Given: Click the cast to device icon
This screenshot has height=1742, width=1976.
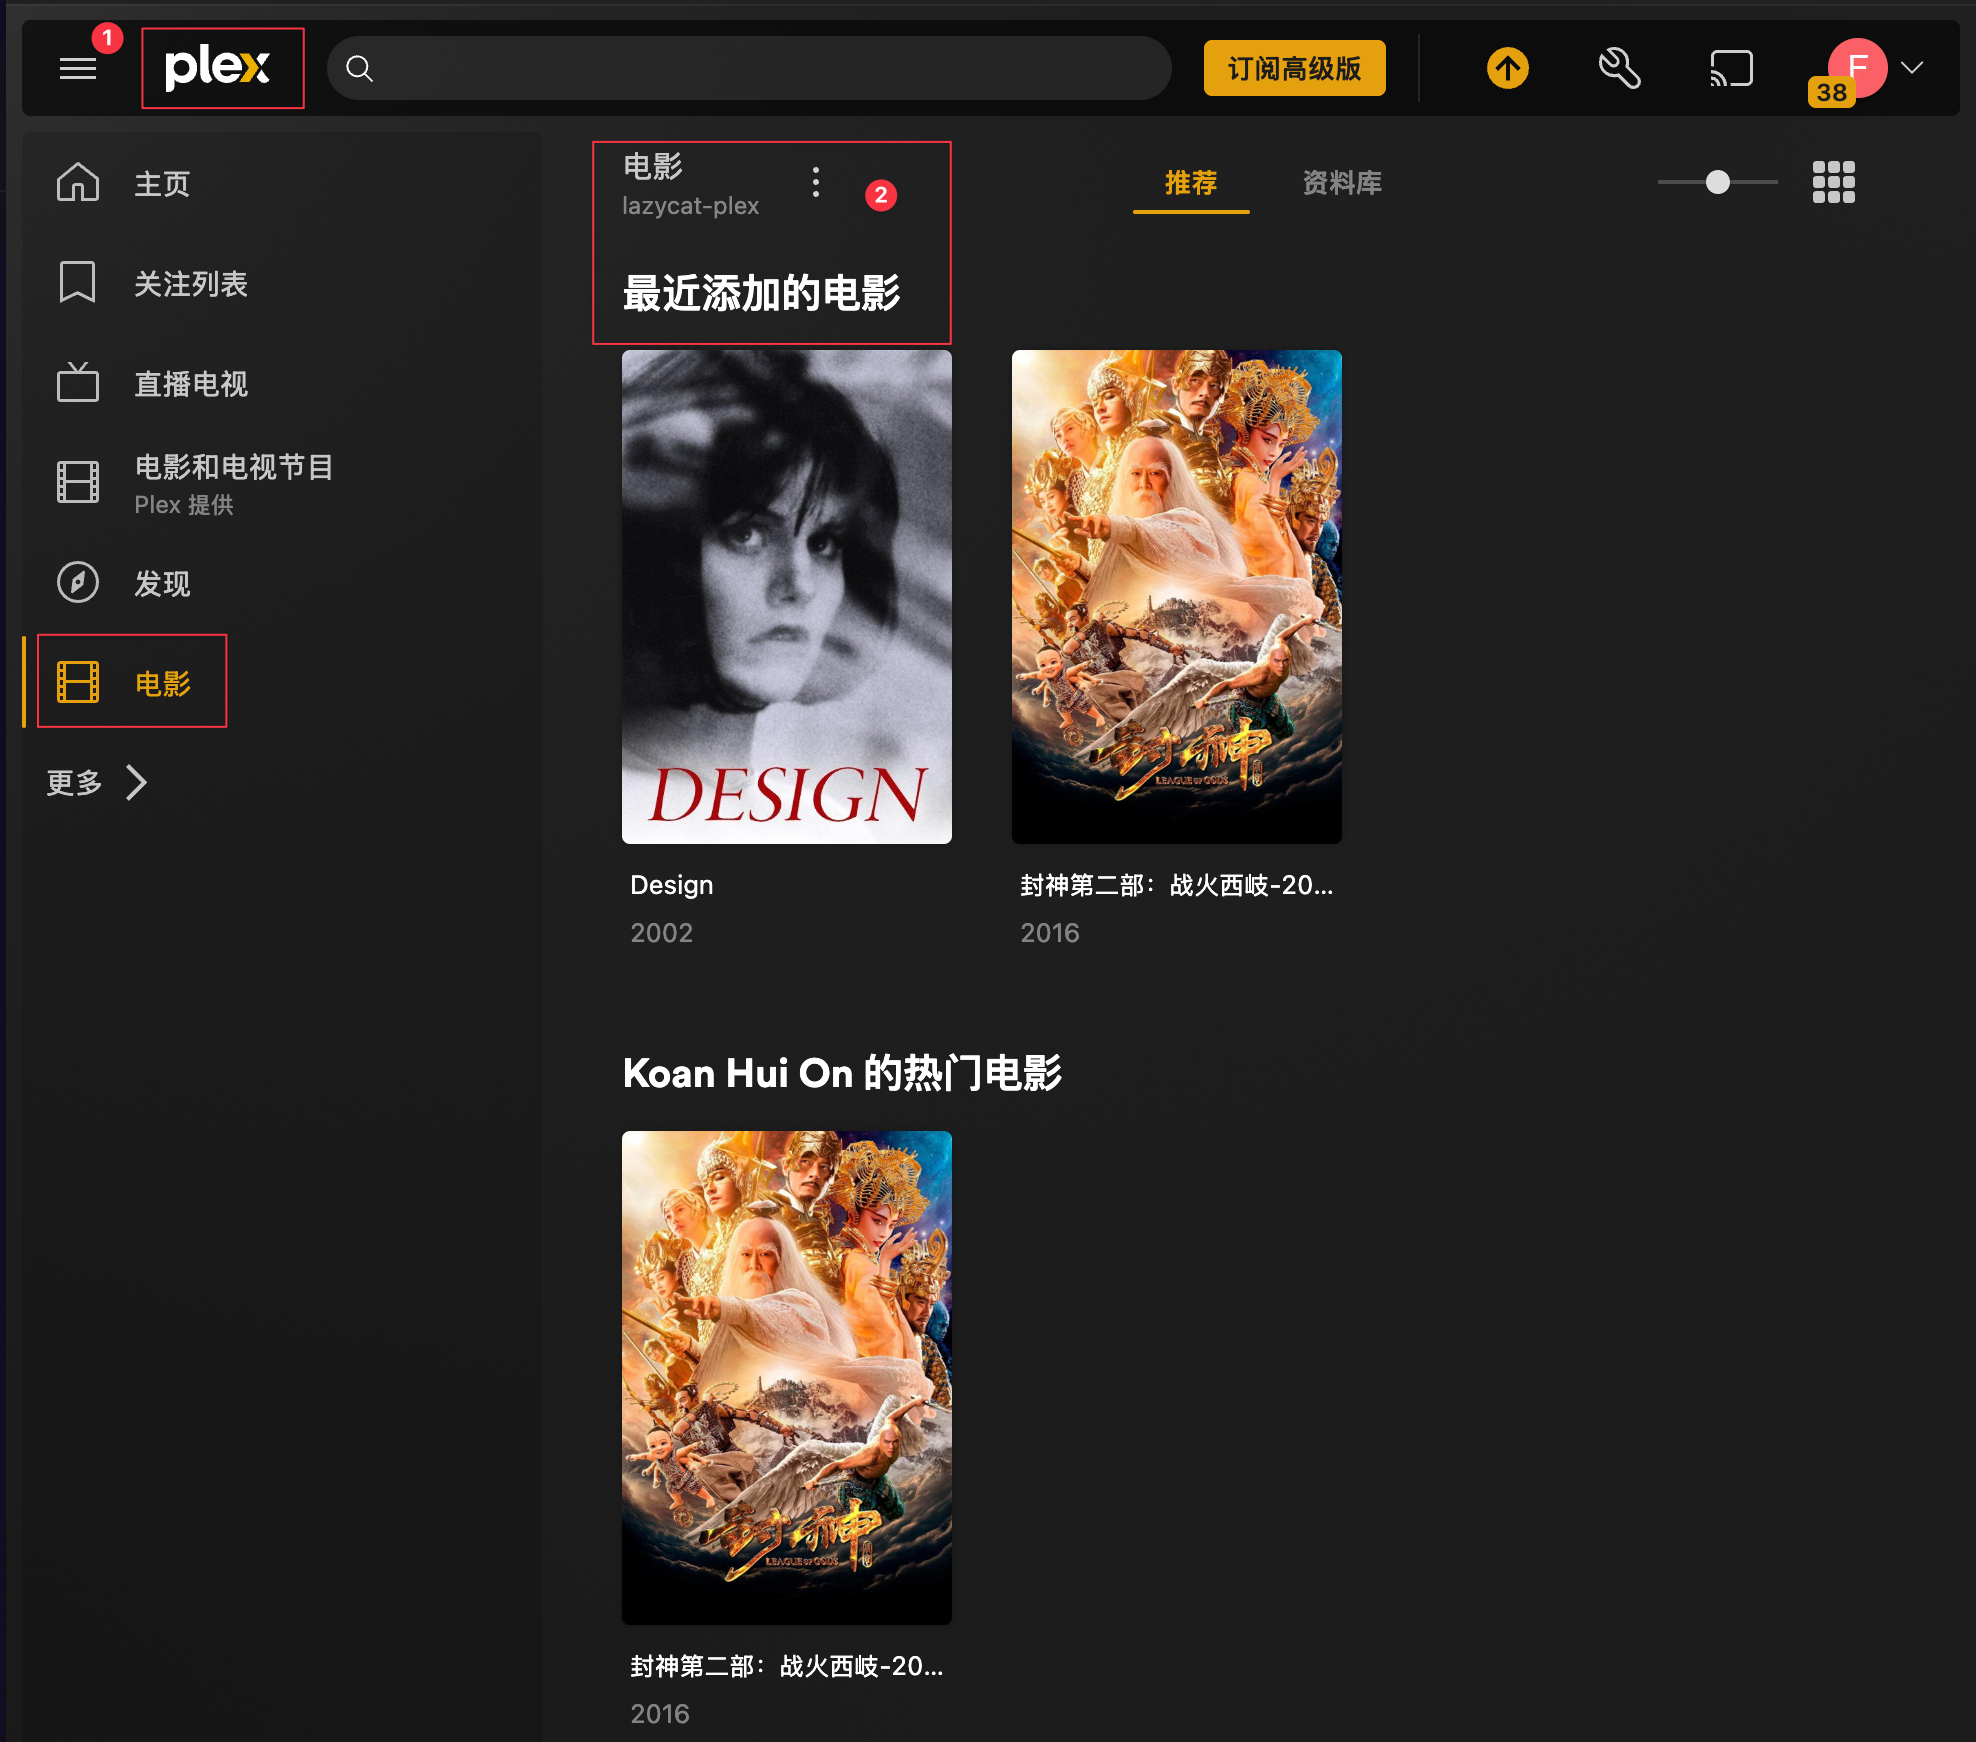Looking at the screenshot, I should 1731,69.
